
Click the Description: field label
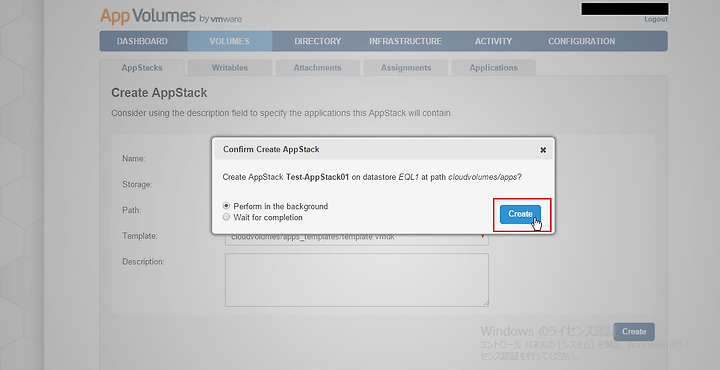[143, 262]
